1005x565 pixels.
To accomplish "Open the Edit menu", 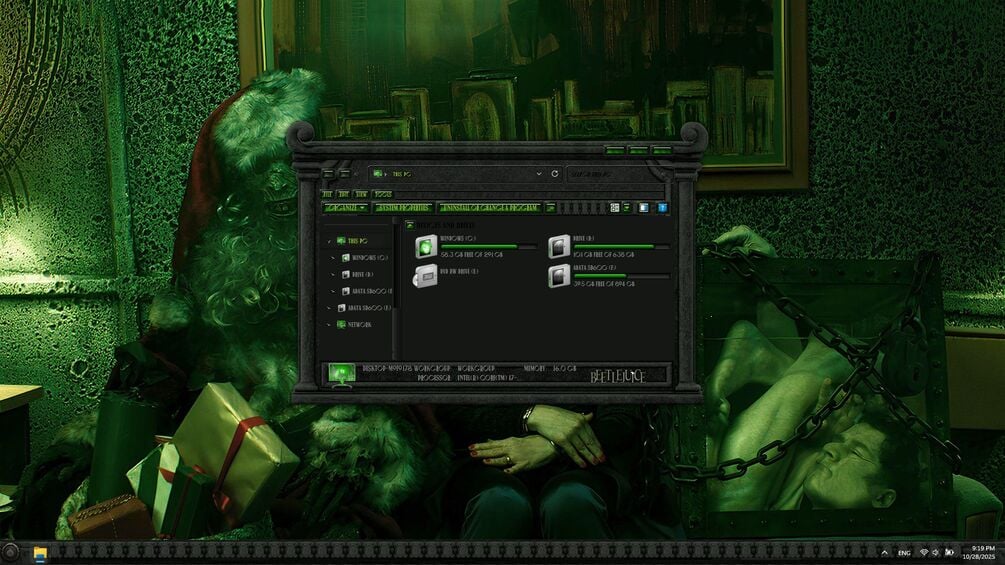I will [344, 194].
